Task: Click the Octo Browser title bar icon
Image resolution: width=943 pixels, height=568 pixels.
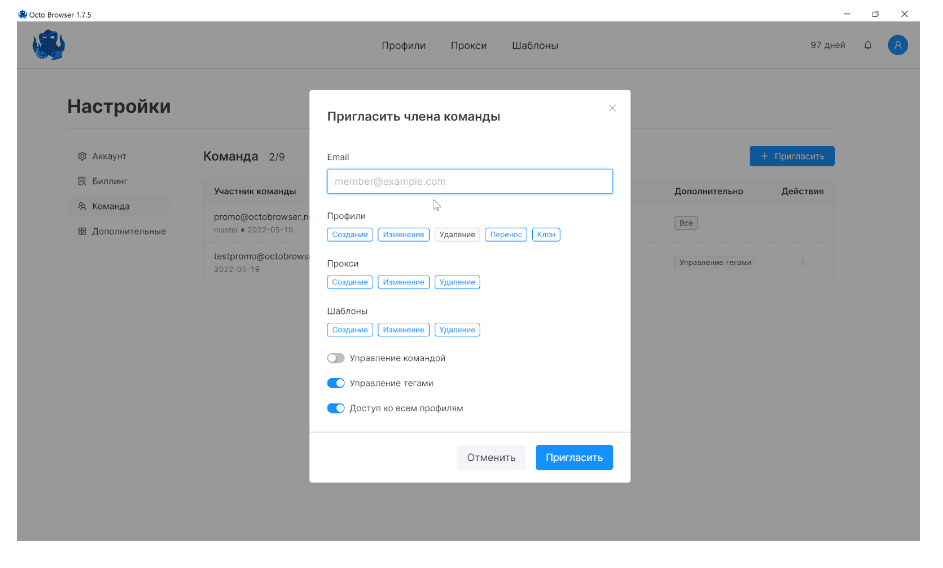Action: (22, 14)
